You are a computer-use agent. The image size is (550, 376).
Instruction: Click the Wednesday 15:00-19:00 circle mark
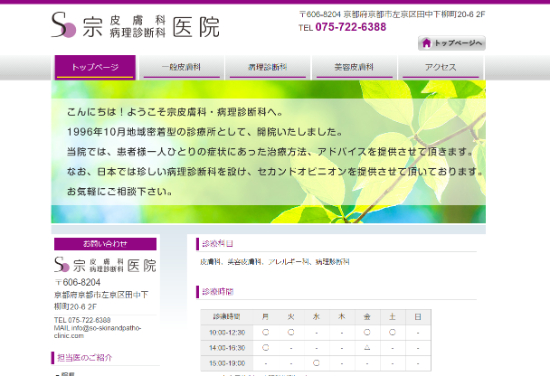pos(316,363)
